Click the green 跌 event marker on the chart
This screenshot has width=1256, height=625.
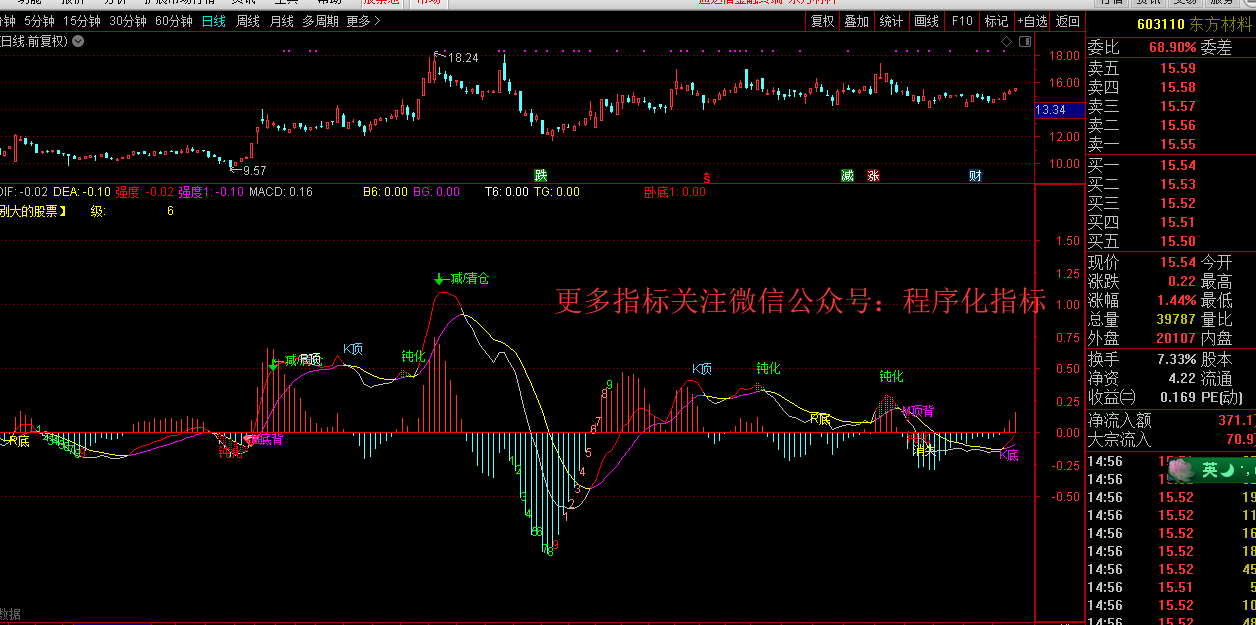tap(541, 176)
